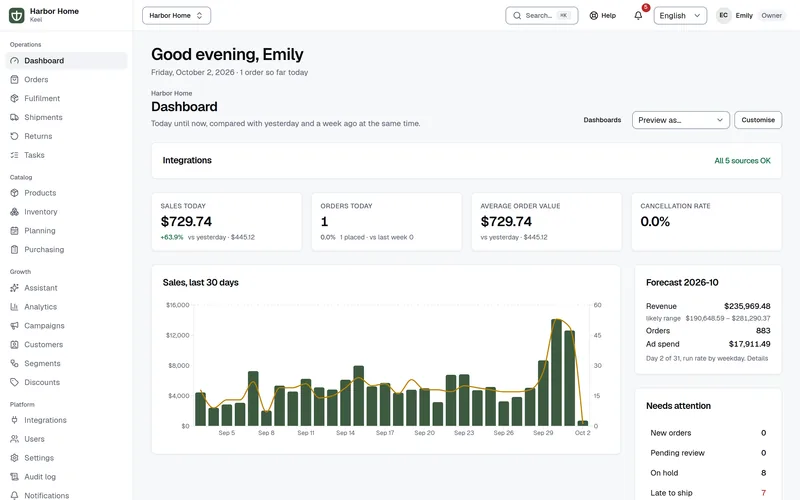Viewport: 800px width, 500px height.
Task: Click the Help button label
Action: (608, 15)
